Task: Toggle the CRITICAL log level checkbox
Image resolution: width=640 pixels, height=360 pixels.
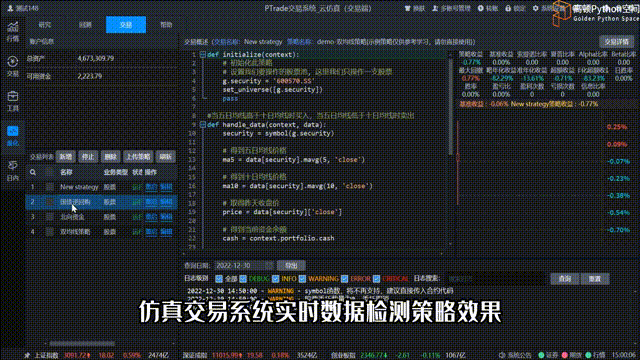Action: pos(376,279)
